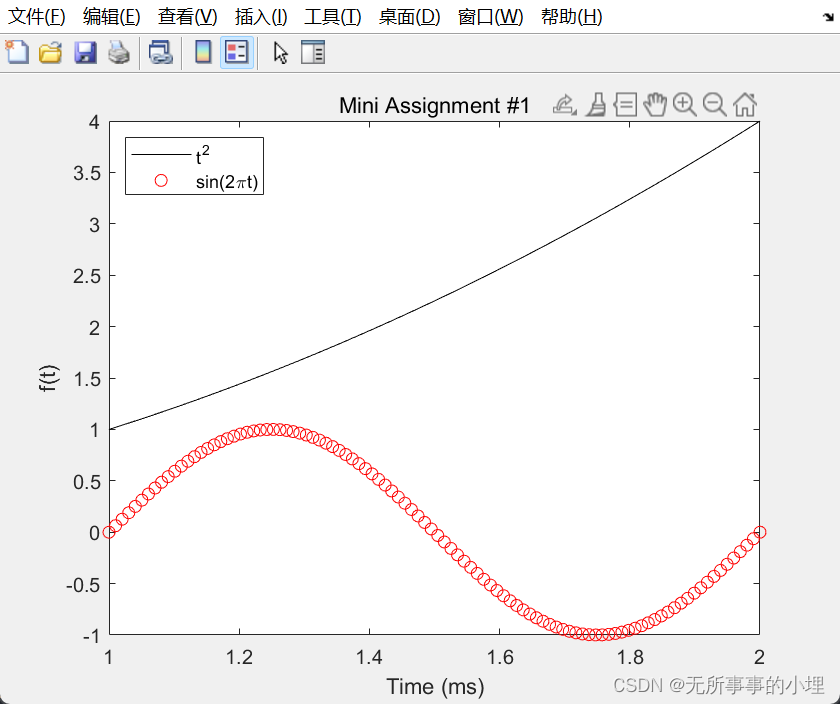This screenshot has width=840, height=704.
Task: Restore the view with the home icon
Action: (744, 103)
